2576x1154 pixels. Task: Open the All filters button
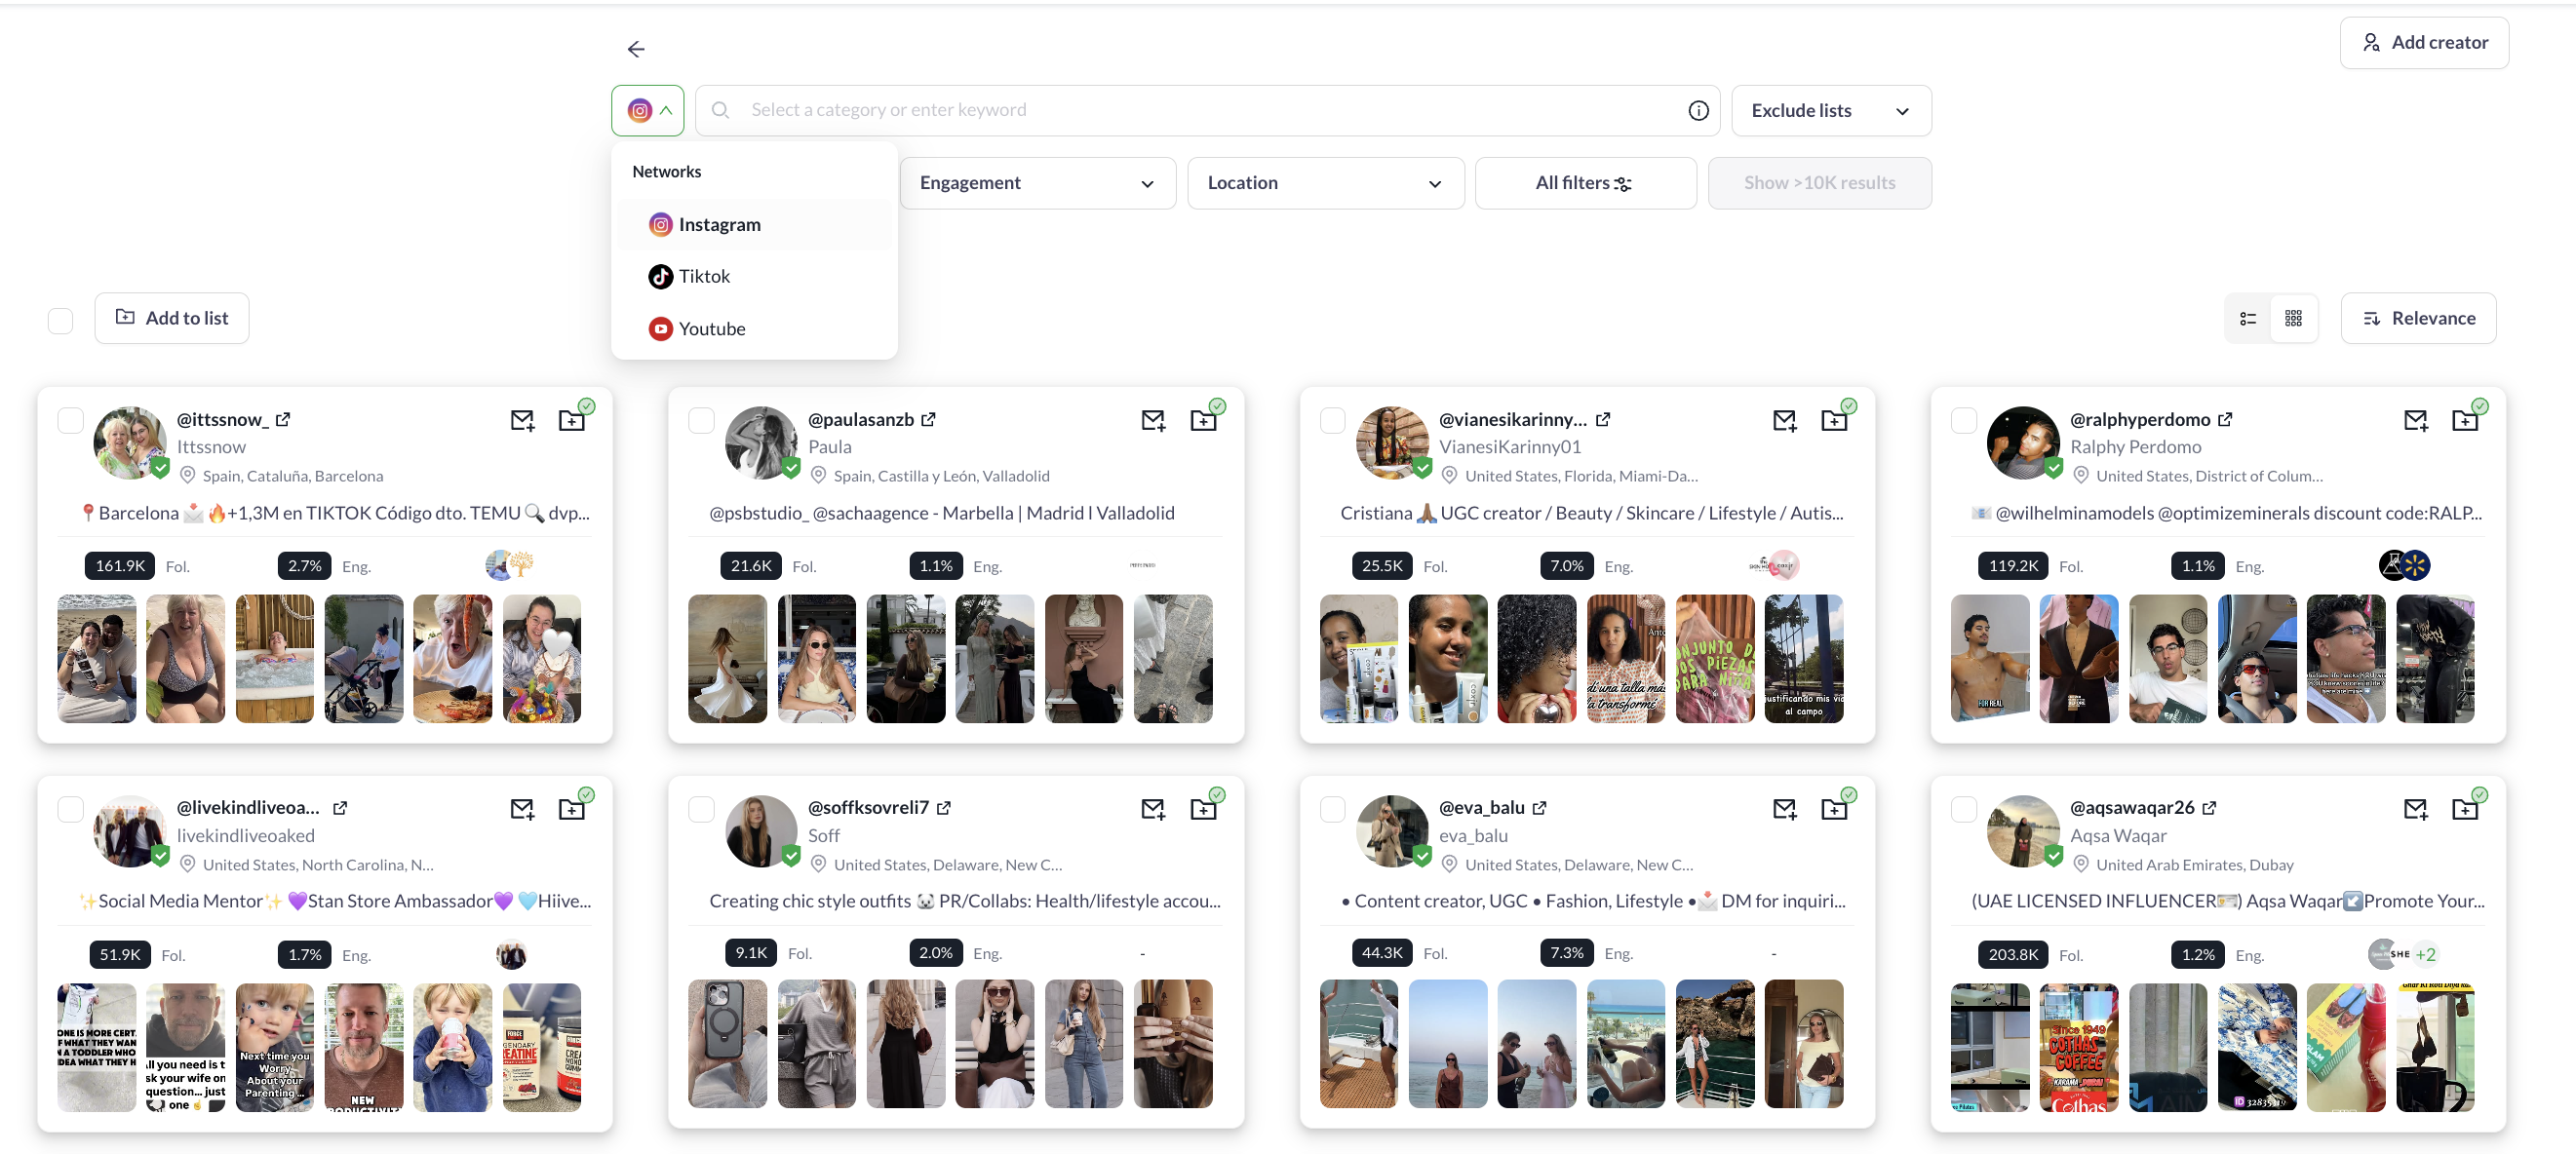click(x=1584, y=183)
